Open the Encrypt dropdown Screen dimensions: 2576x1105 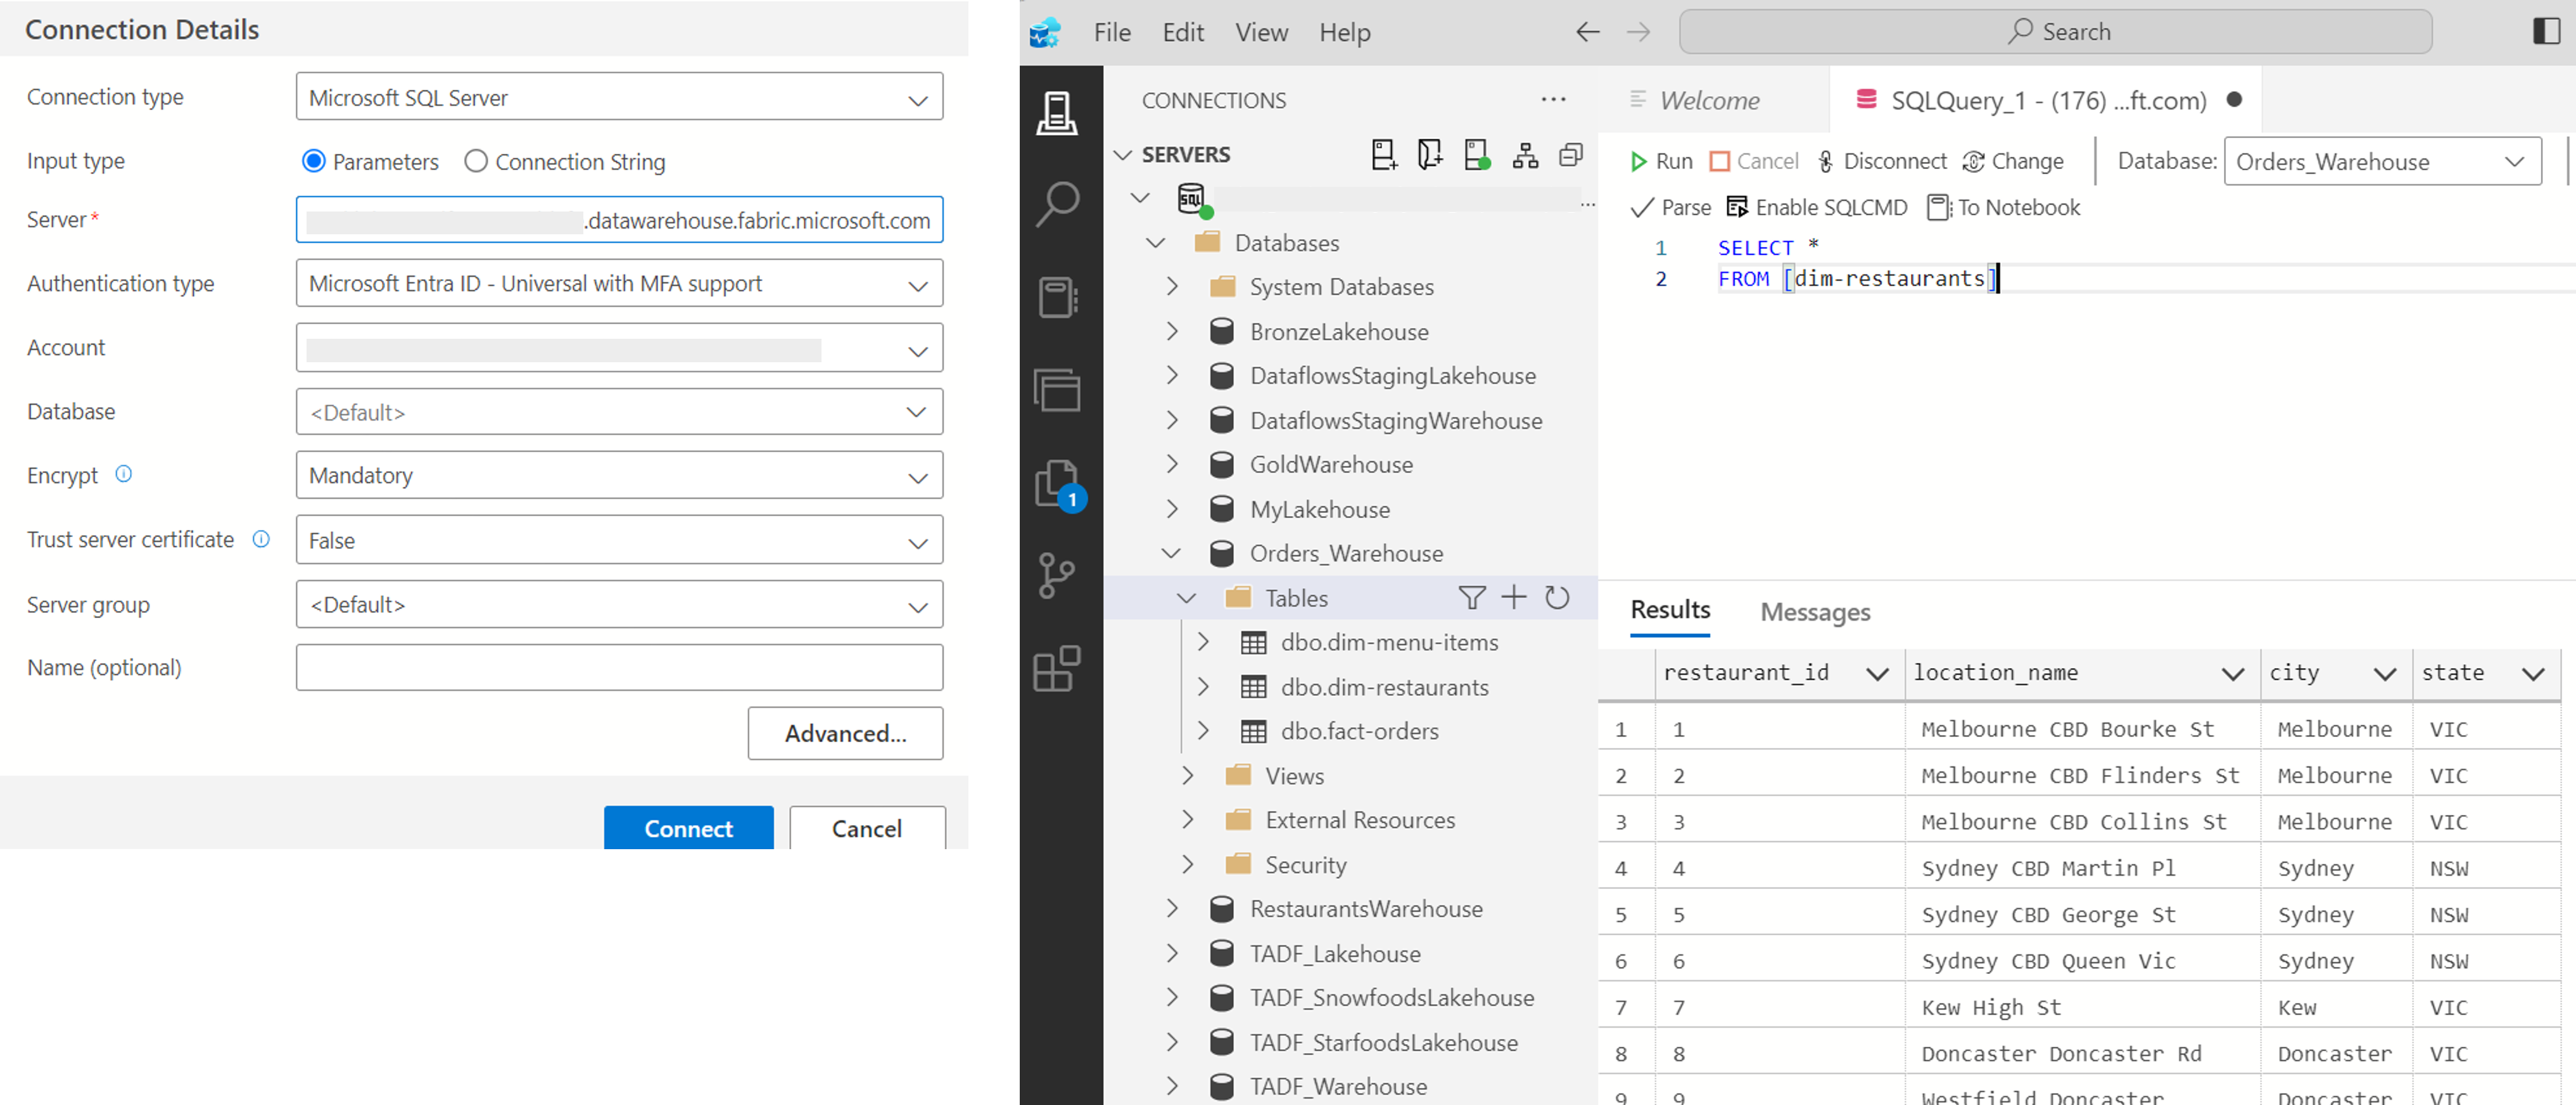click(x=619, y=476)
